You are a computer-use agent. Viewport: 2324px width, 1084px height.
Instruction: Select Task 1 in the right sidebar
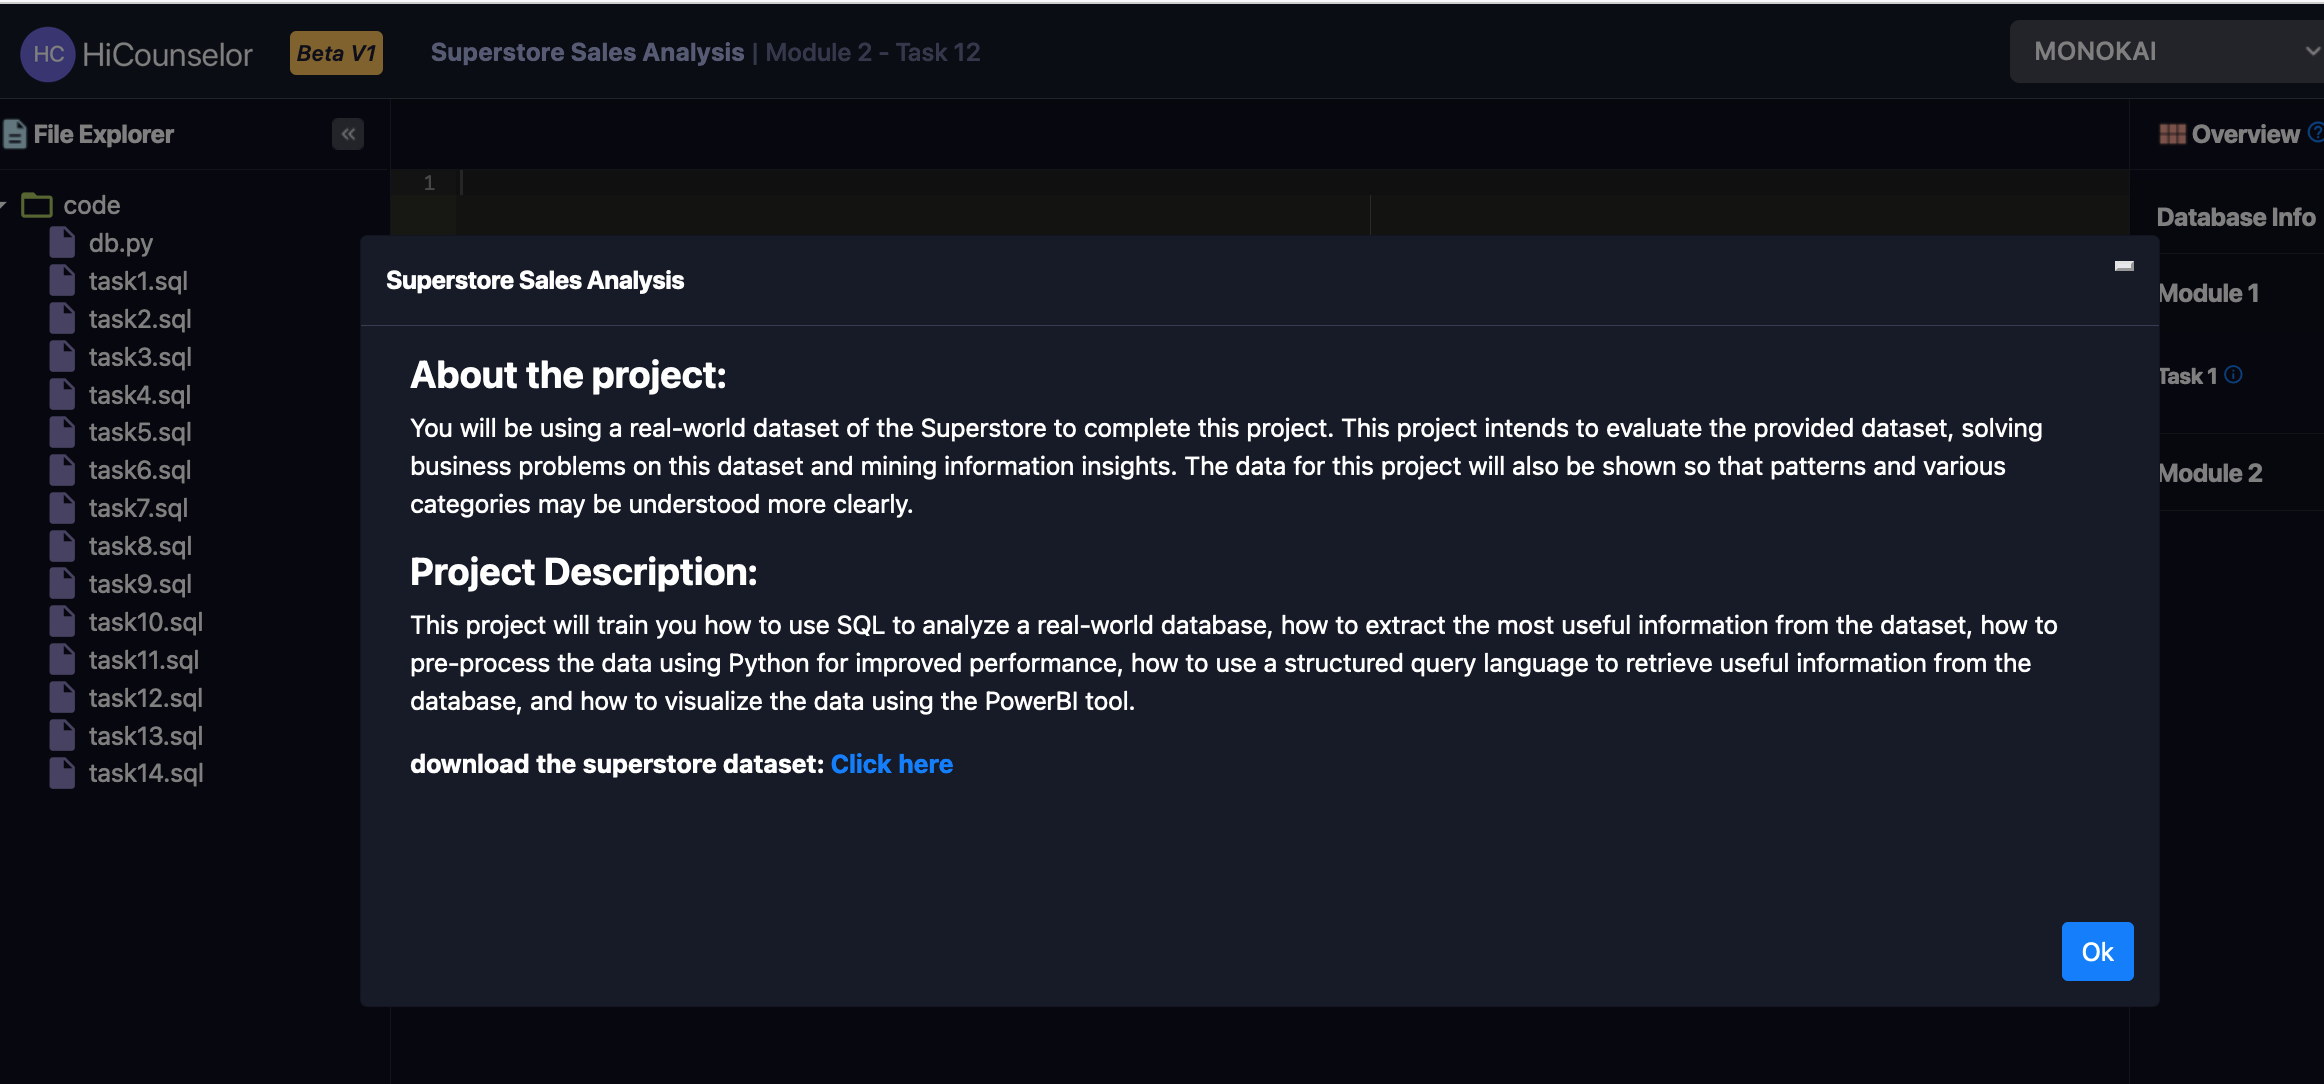pyautogui.click(x=2190, y=375)
